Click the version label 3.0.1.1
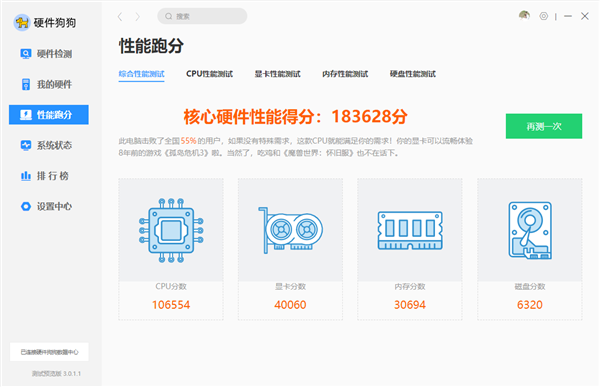The image size is (600, 387). pos(57,374)
